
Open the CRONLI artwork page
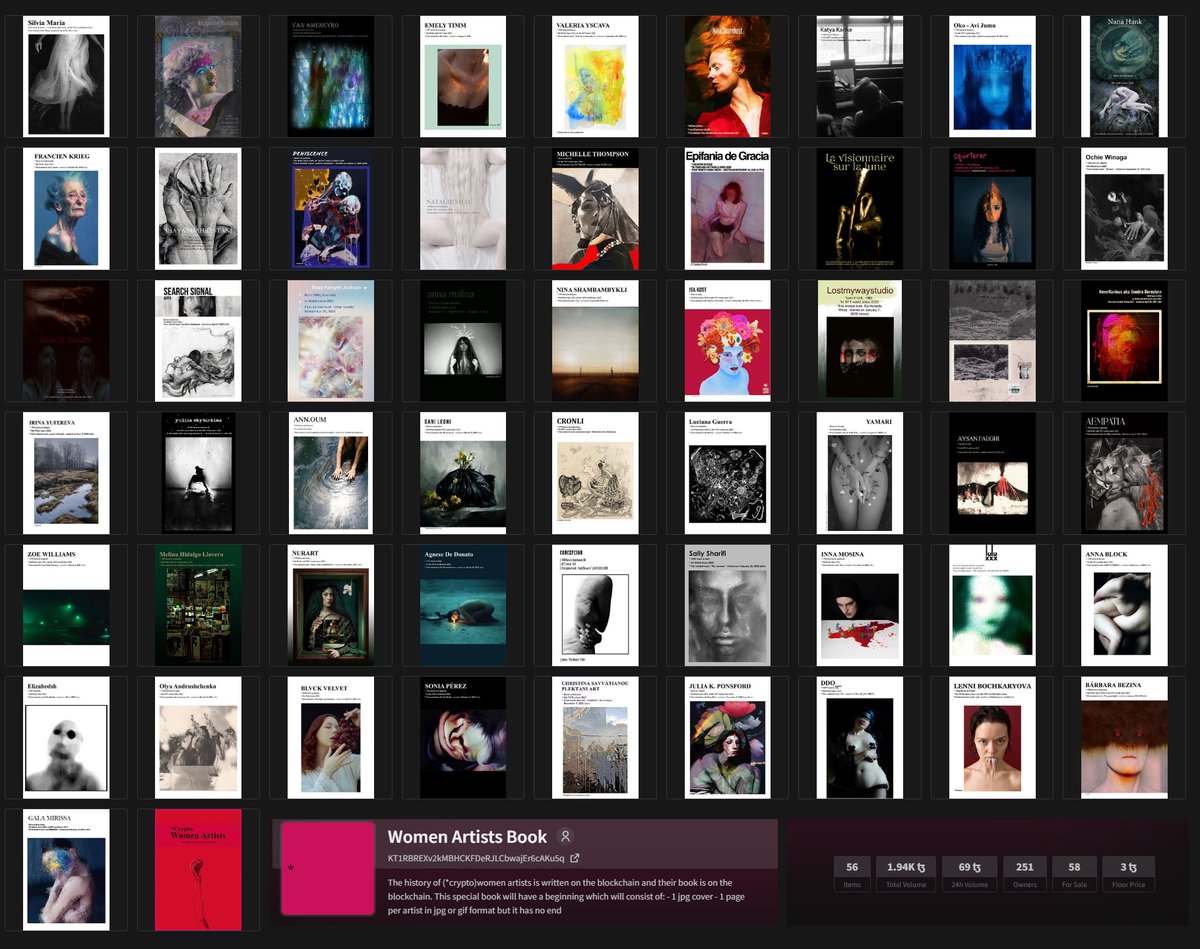pyautogui.click(x=596, y=472)
